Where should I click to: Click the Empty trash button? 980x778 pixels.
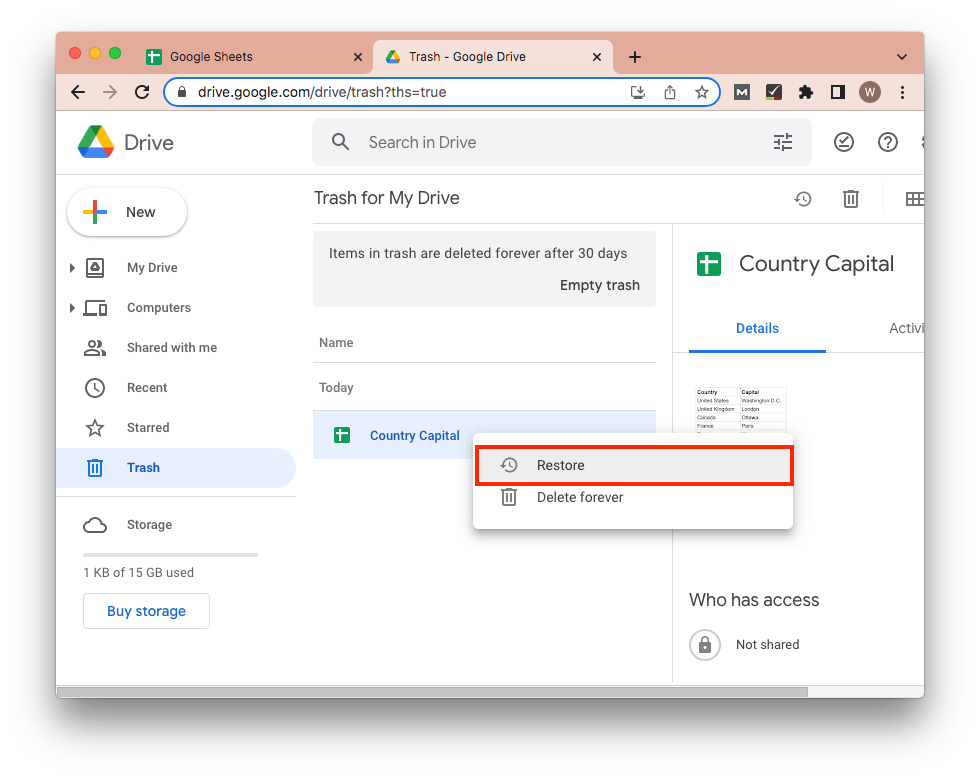[x=599, y=285]
